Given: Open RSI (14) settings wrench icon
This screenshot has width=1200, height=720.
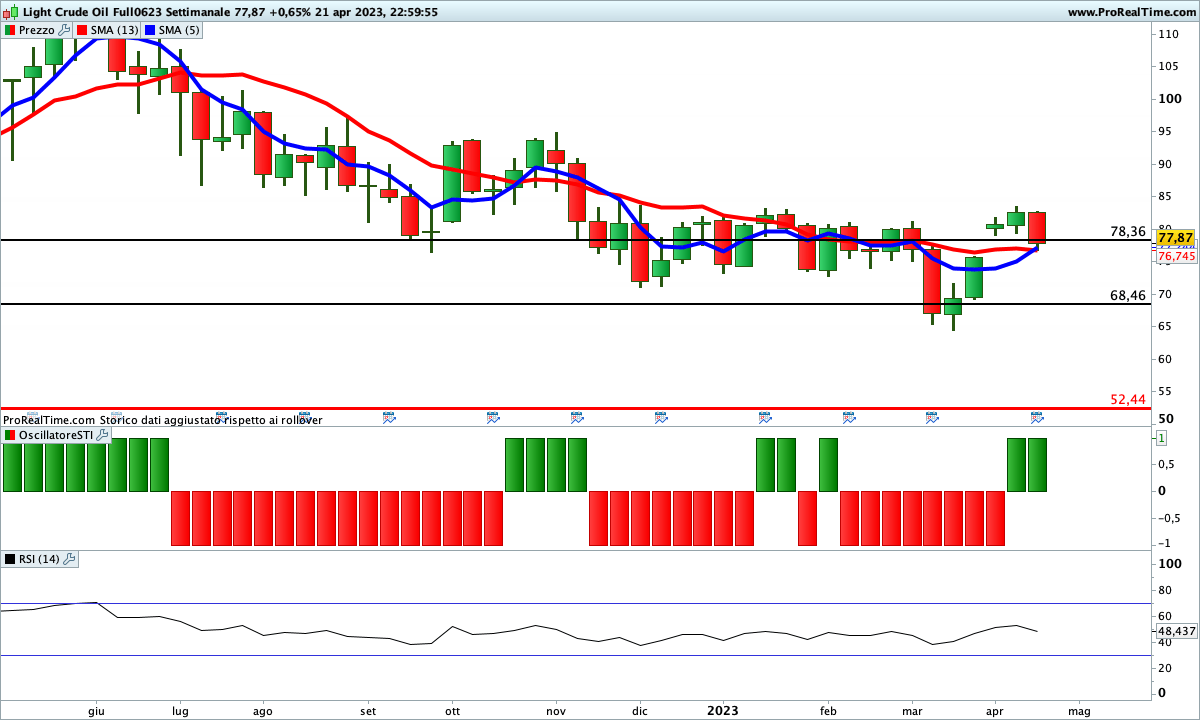Looking at the screenshot, I should (x=69, y=559).
